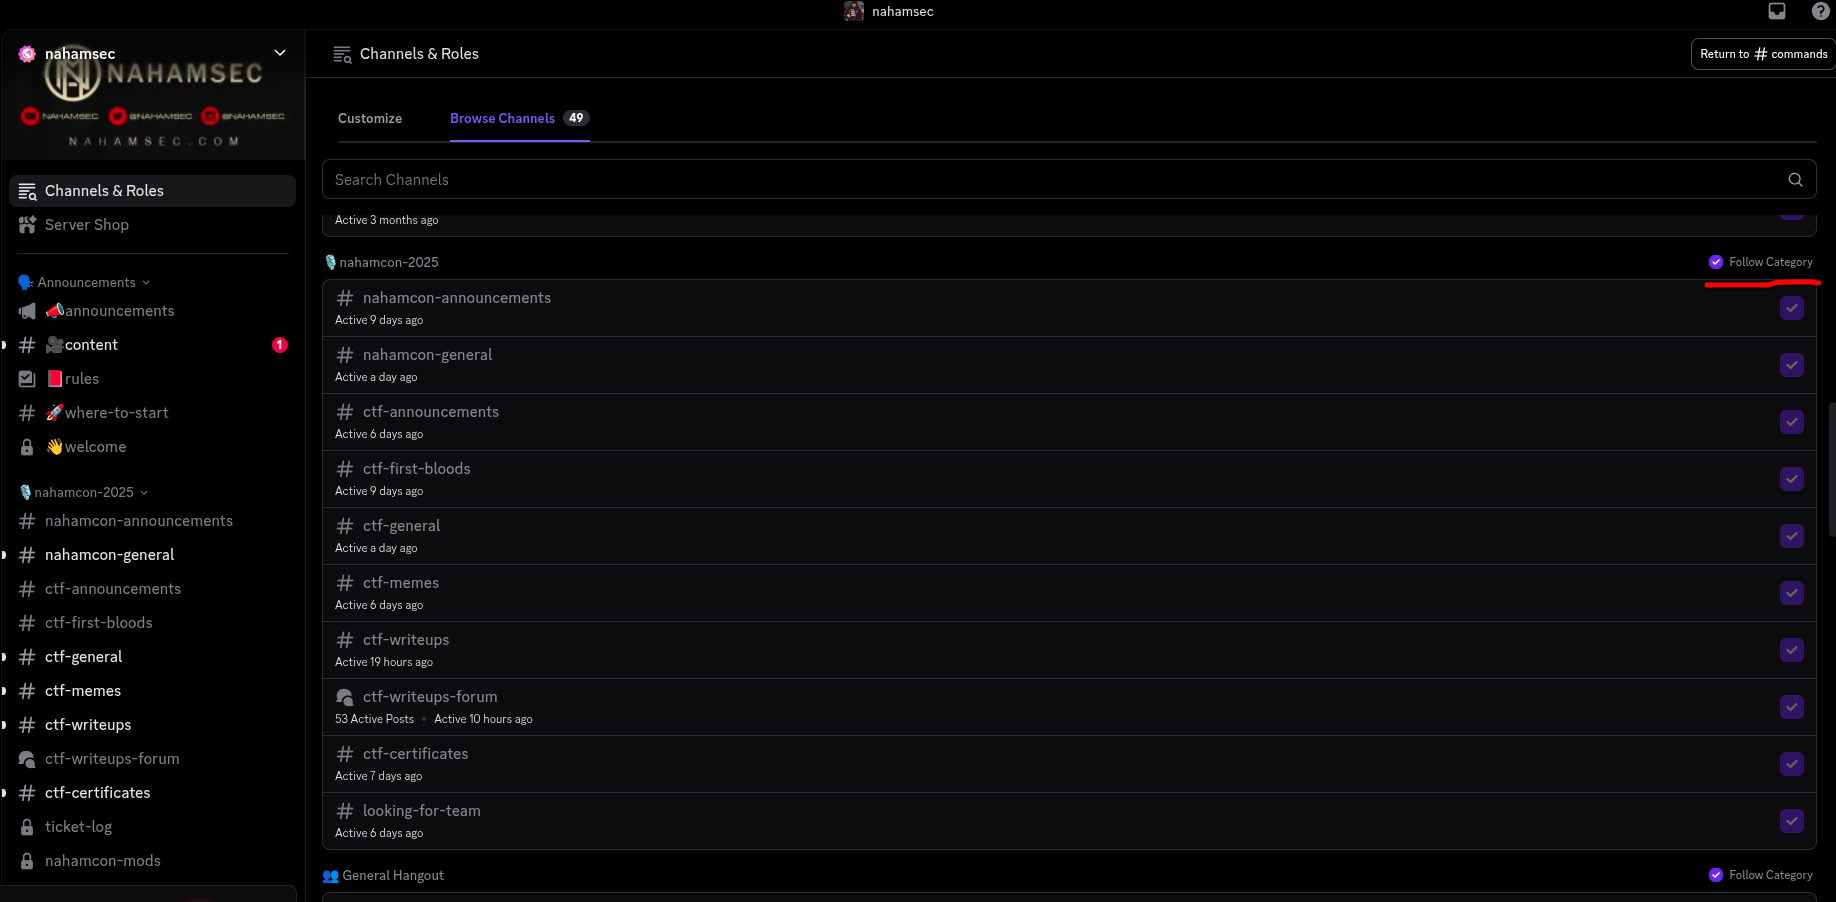
Task: Uncheck the nahamcon-announcements channel checkbox
Action: click(x=1791, y=308)
